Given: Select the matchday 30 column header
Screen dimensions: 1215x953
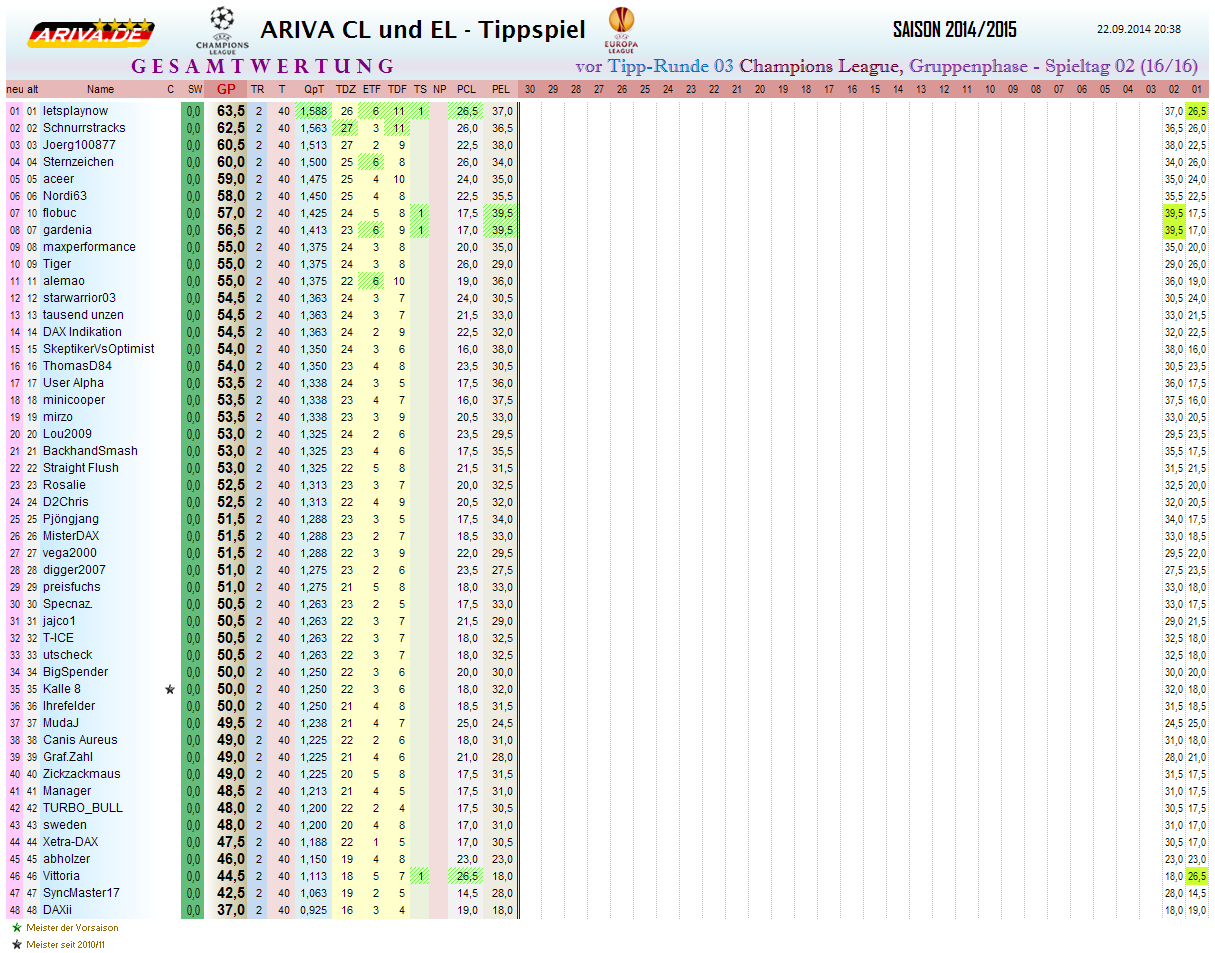Looking at the screenshot, I should pos(530,89).
